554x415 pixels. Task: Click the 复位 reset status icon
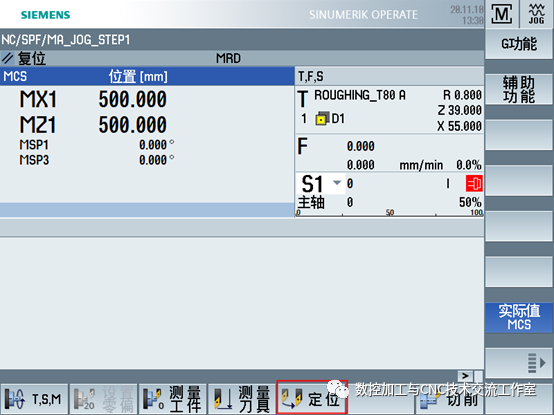[7, 58]
